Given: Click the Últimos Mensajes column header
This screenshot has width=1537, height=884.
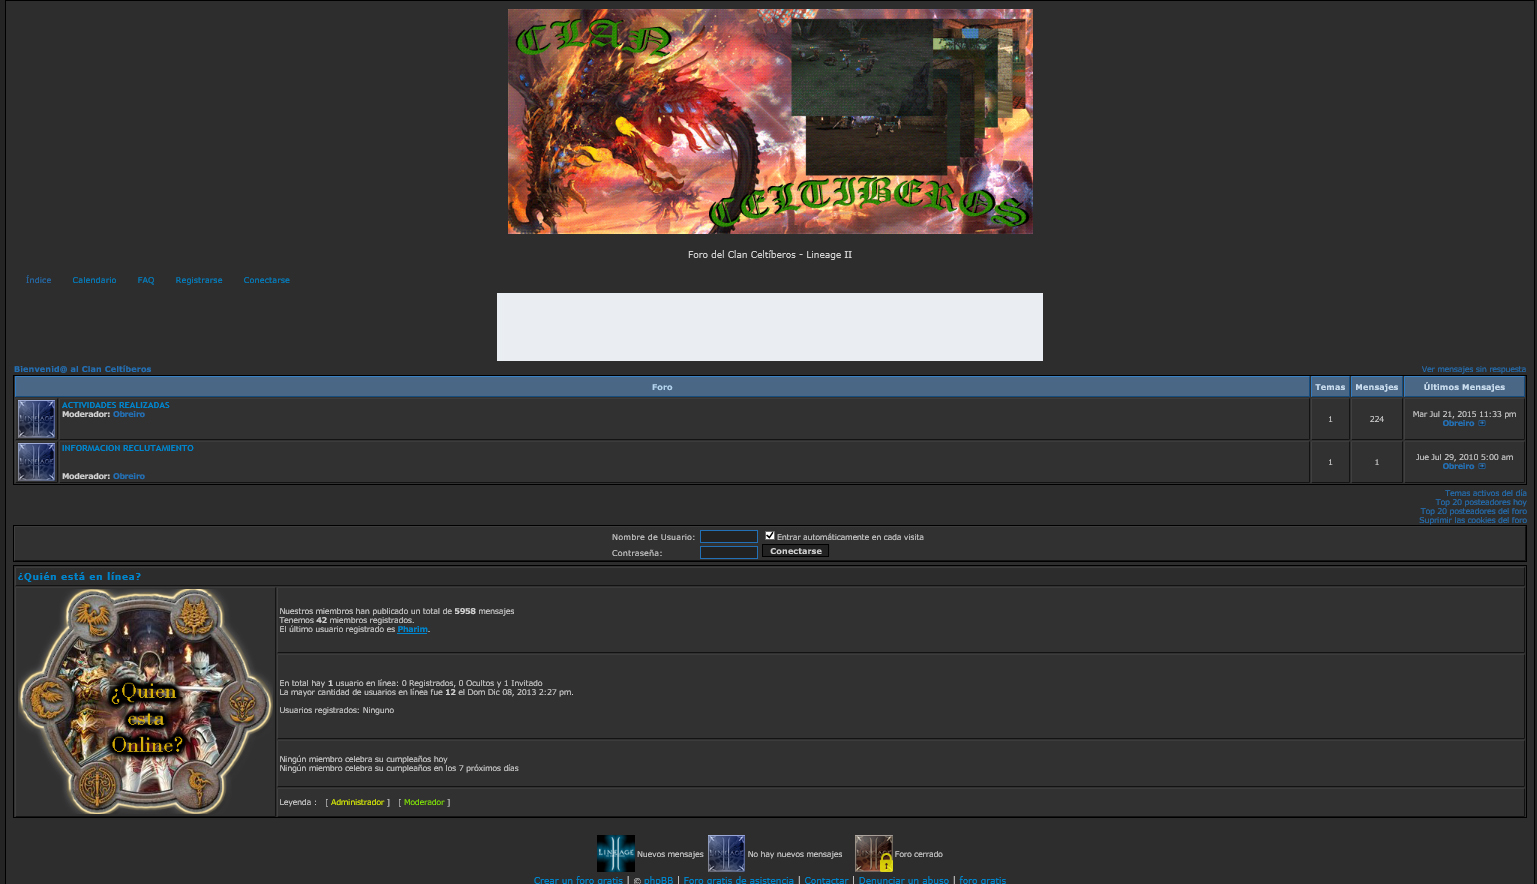Looking at the screenshot, I should coord(1464,387).
